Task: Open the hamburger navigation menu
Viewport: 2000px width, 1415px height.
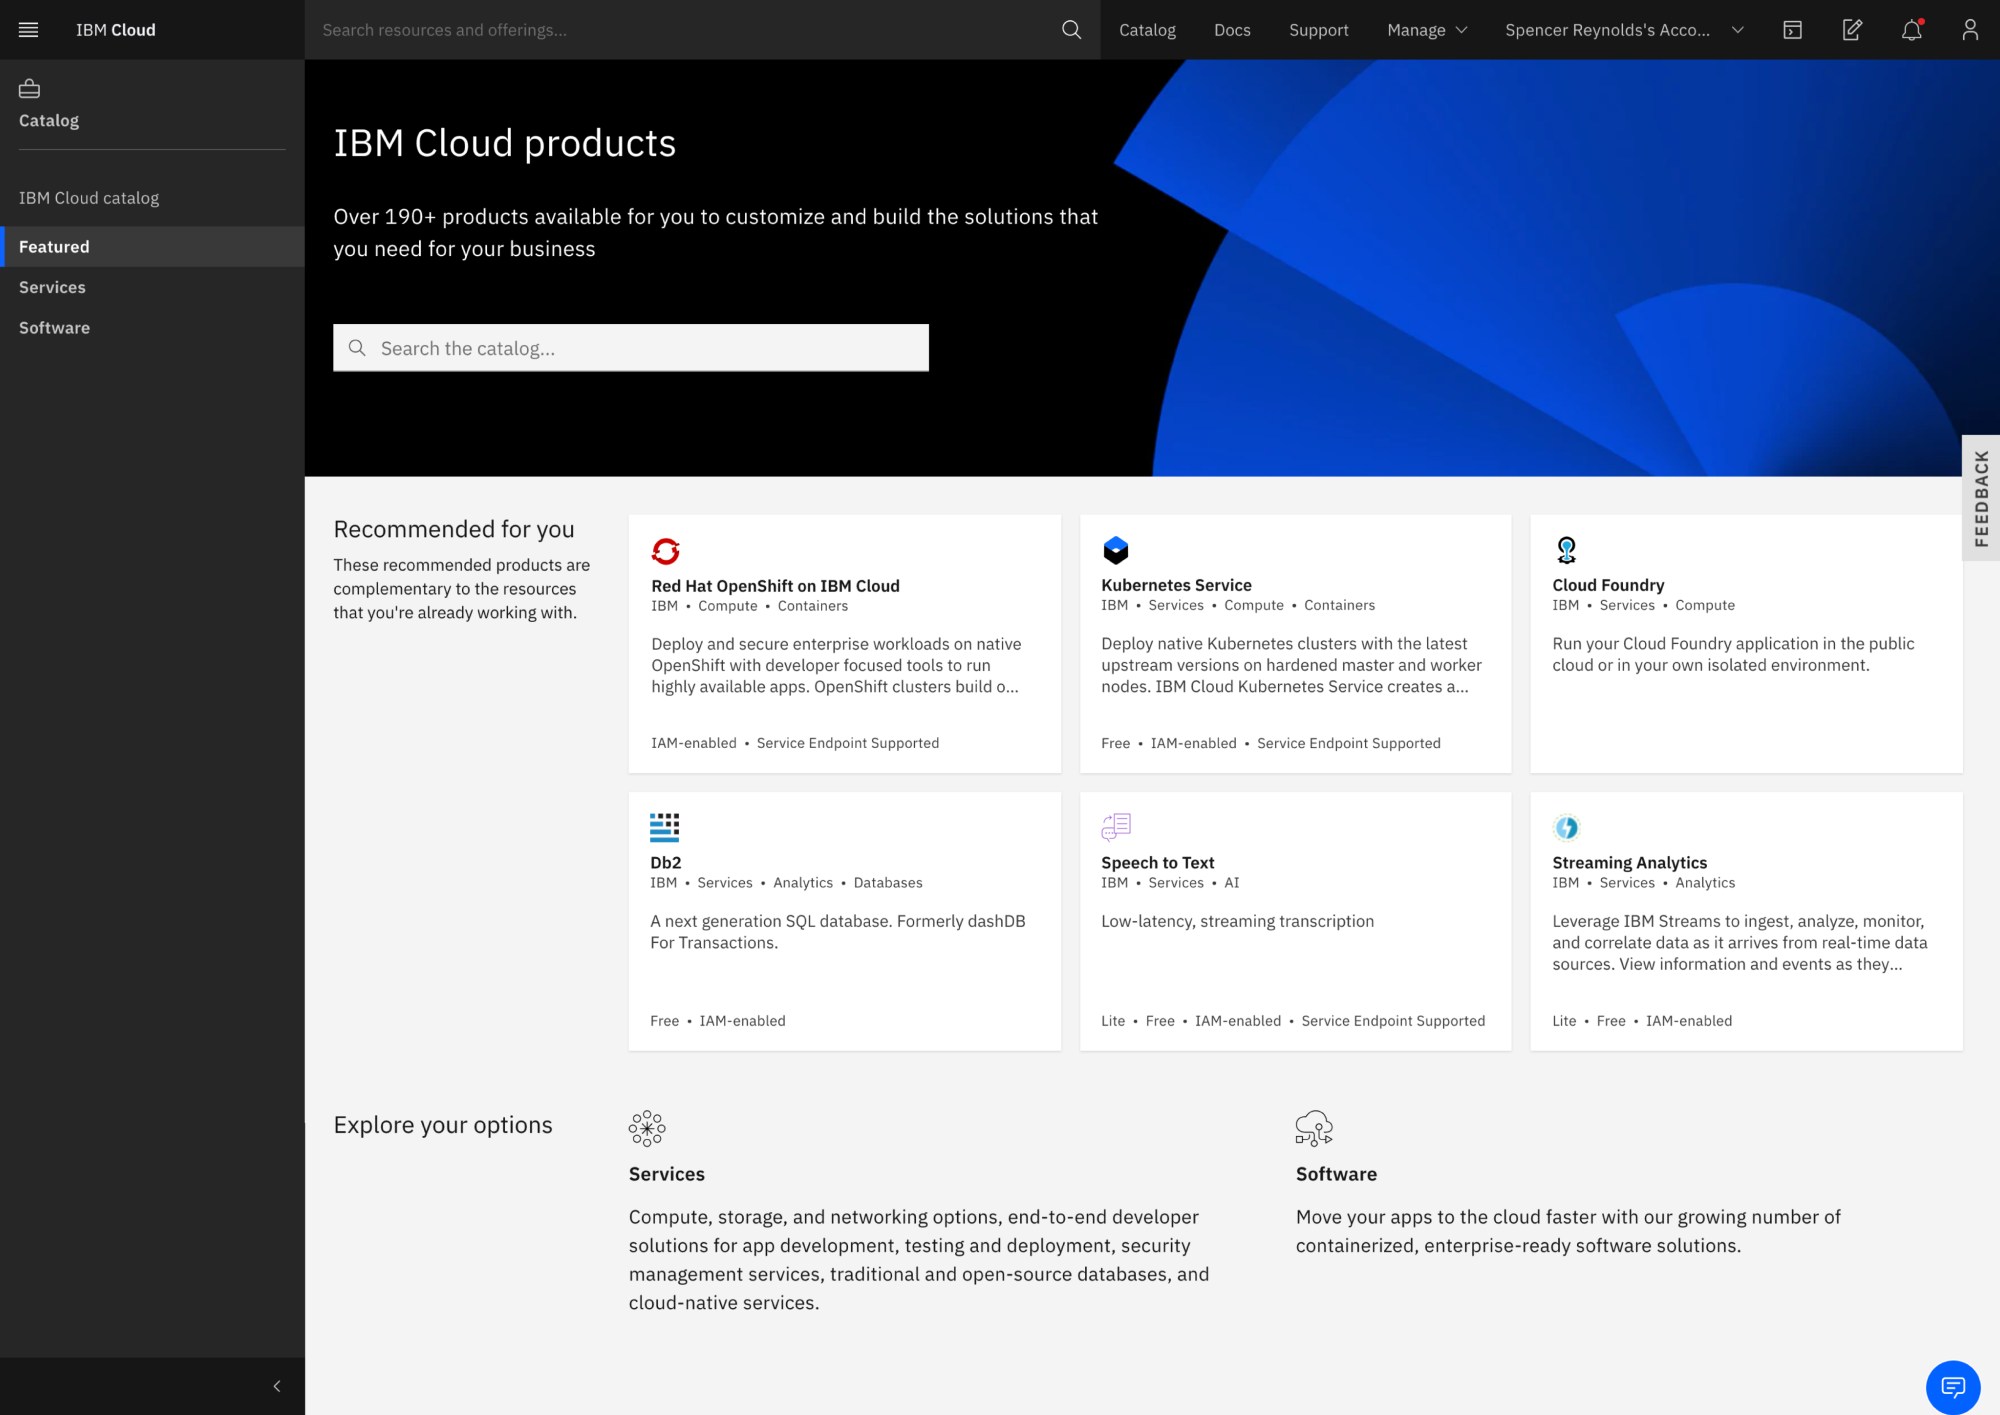Action: pos(29,30)
